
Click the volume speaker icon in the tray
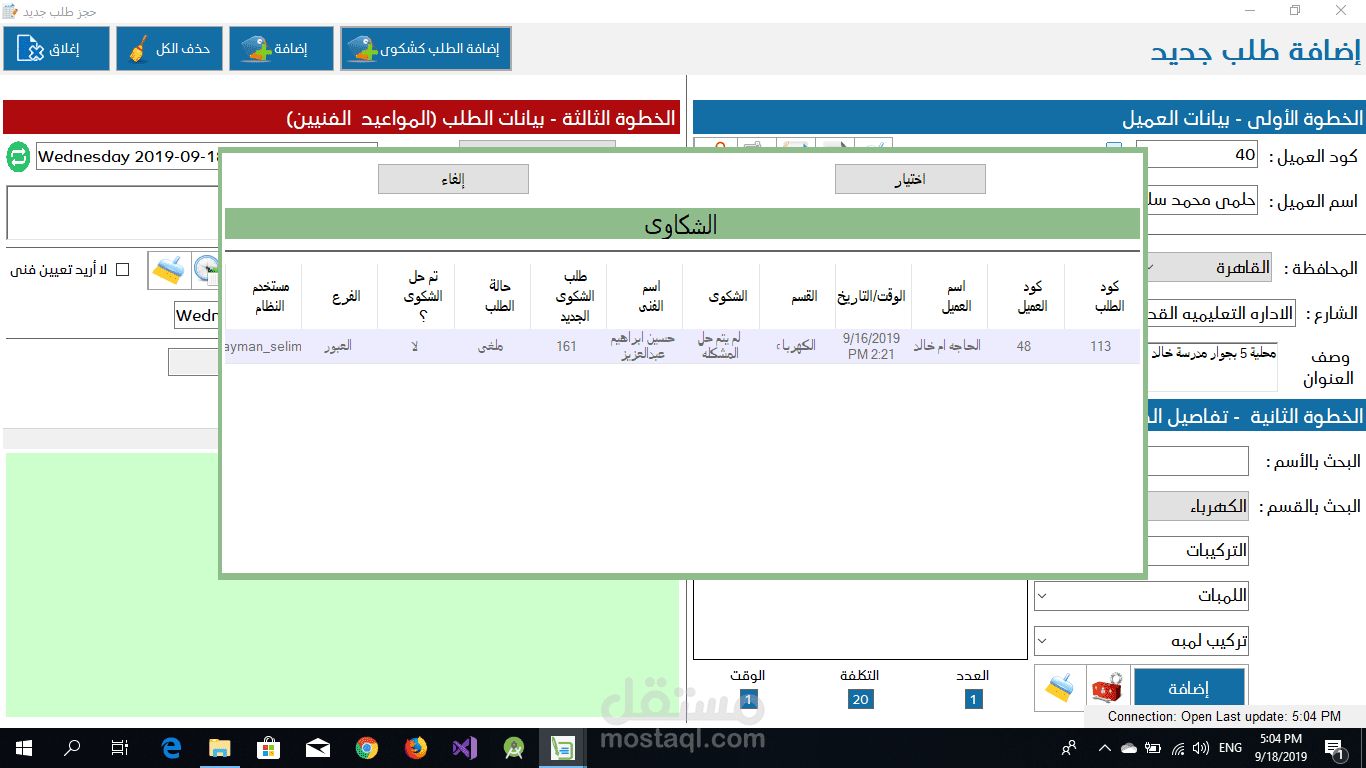[1200, 748]
